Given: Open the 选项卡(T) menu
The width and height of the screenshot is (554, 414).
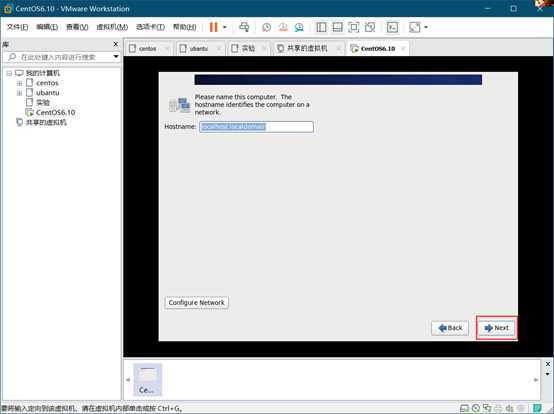Looking at the screenshot, I should pos(151,27).
